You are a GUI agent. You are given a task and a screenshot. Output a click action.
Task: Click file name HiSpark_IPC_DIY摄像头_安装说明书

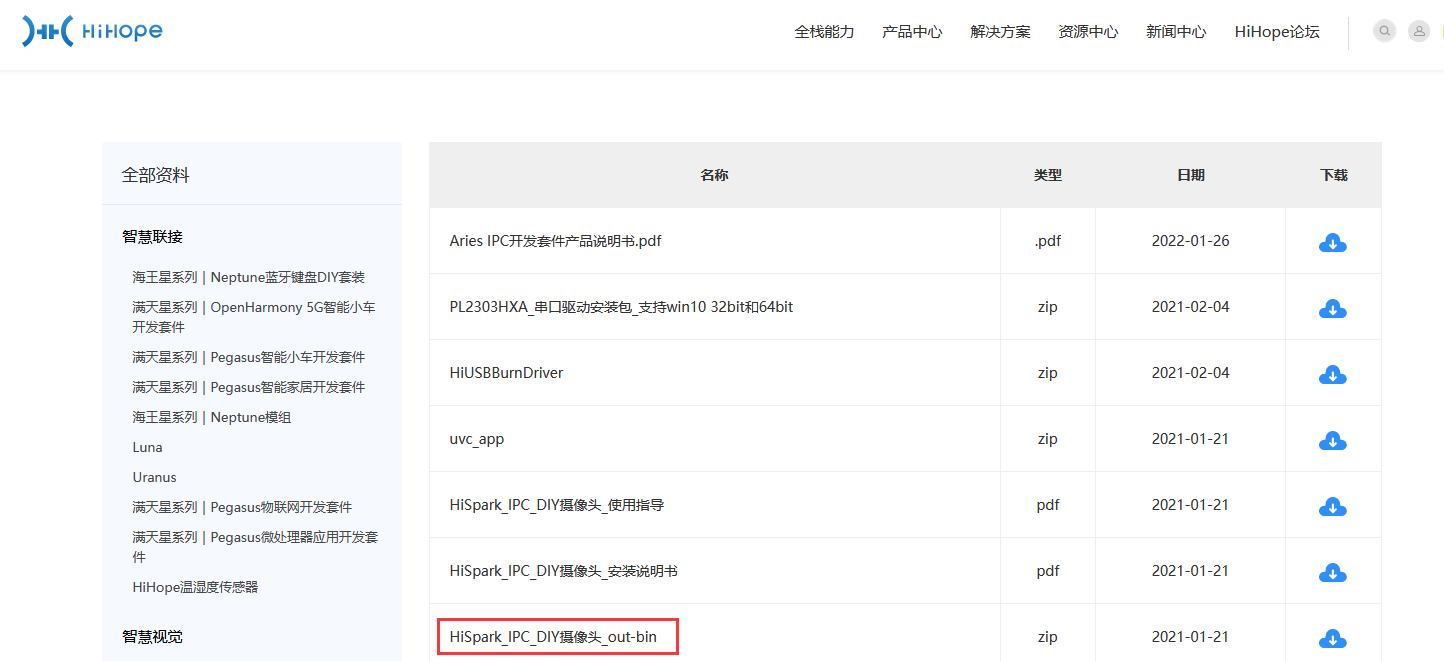(563, 571)
